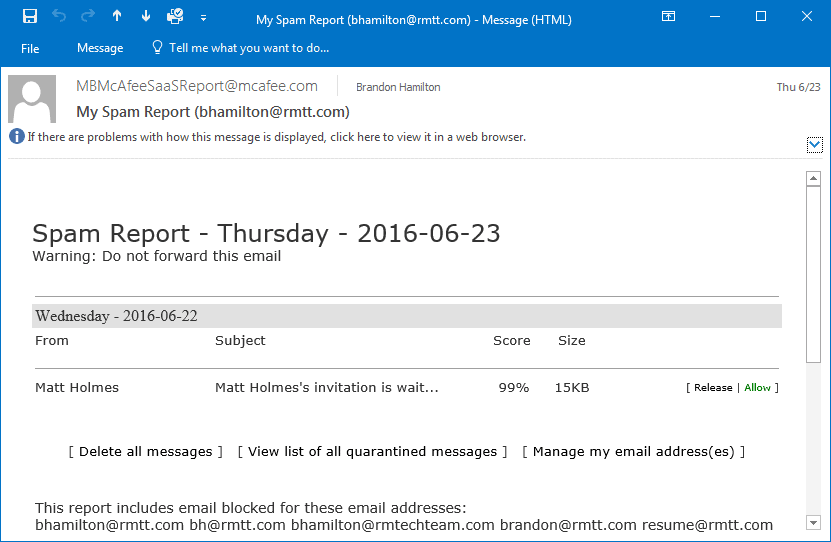831x542 pixels.
Task: Click the From column header
Action: click(x=52, y=341)
